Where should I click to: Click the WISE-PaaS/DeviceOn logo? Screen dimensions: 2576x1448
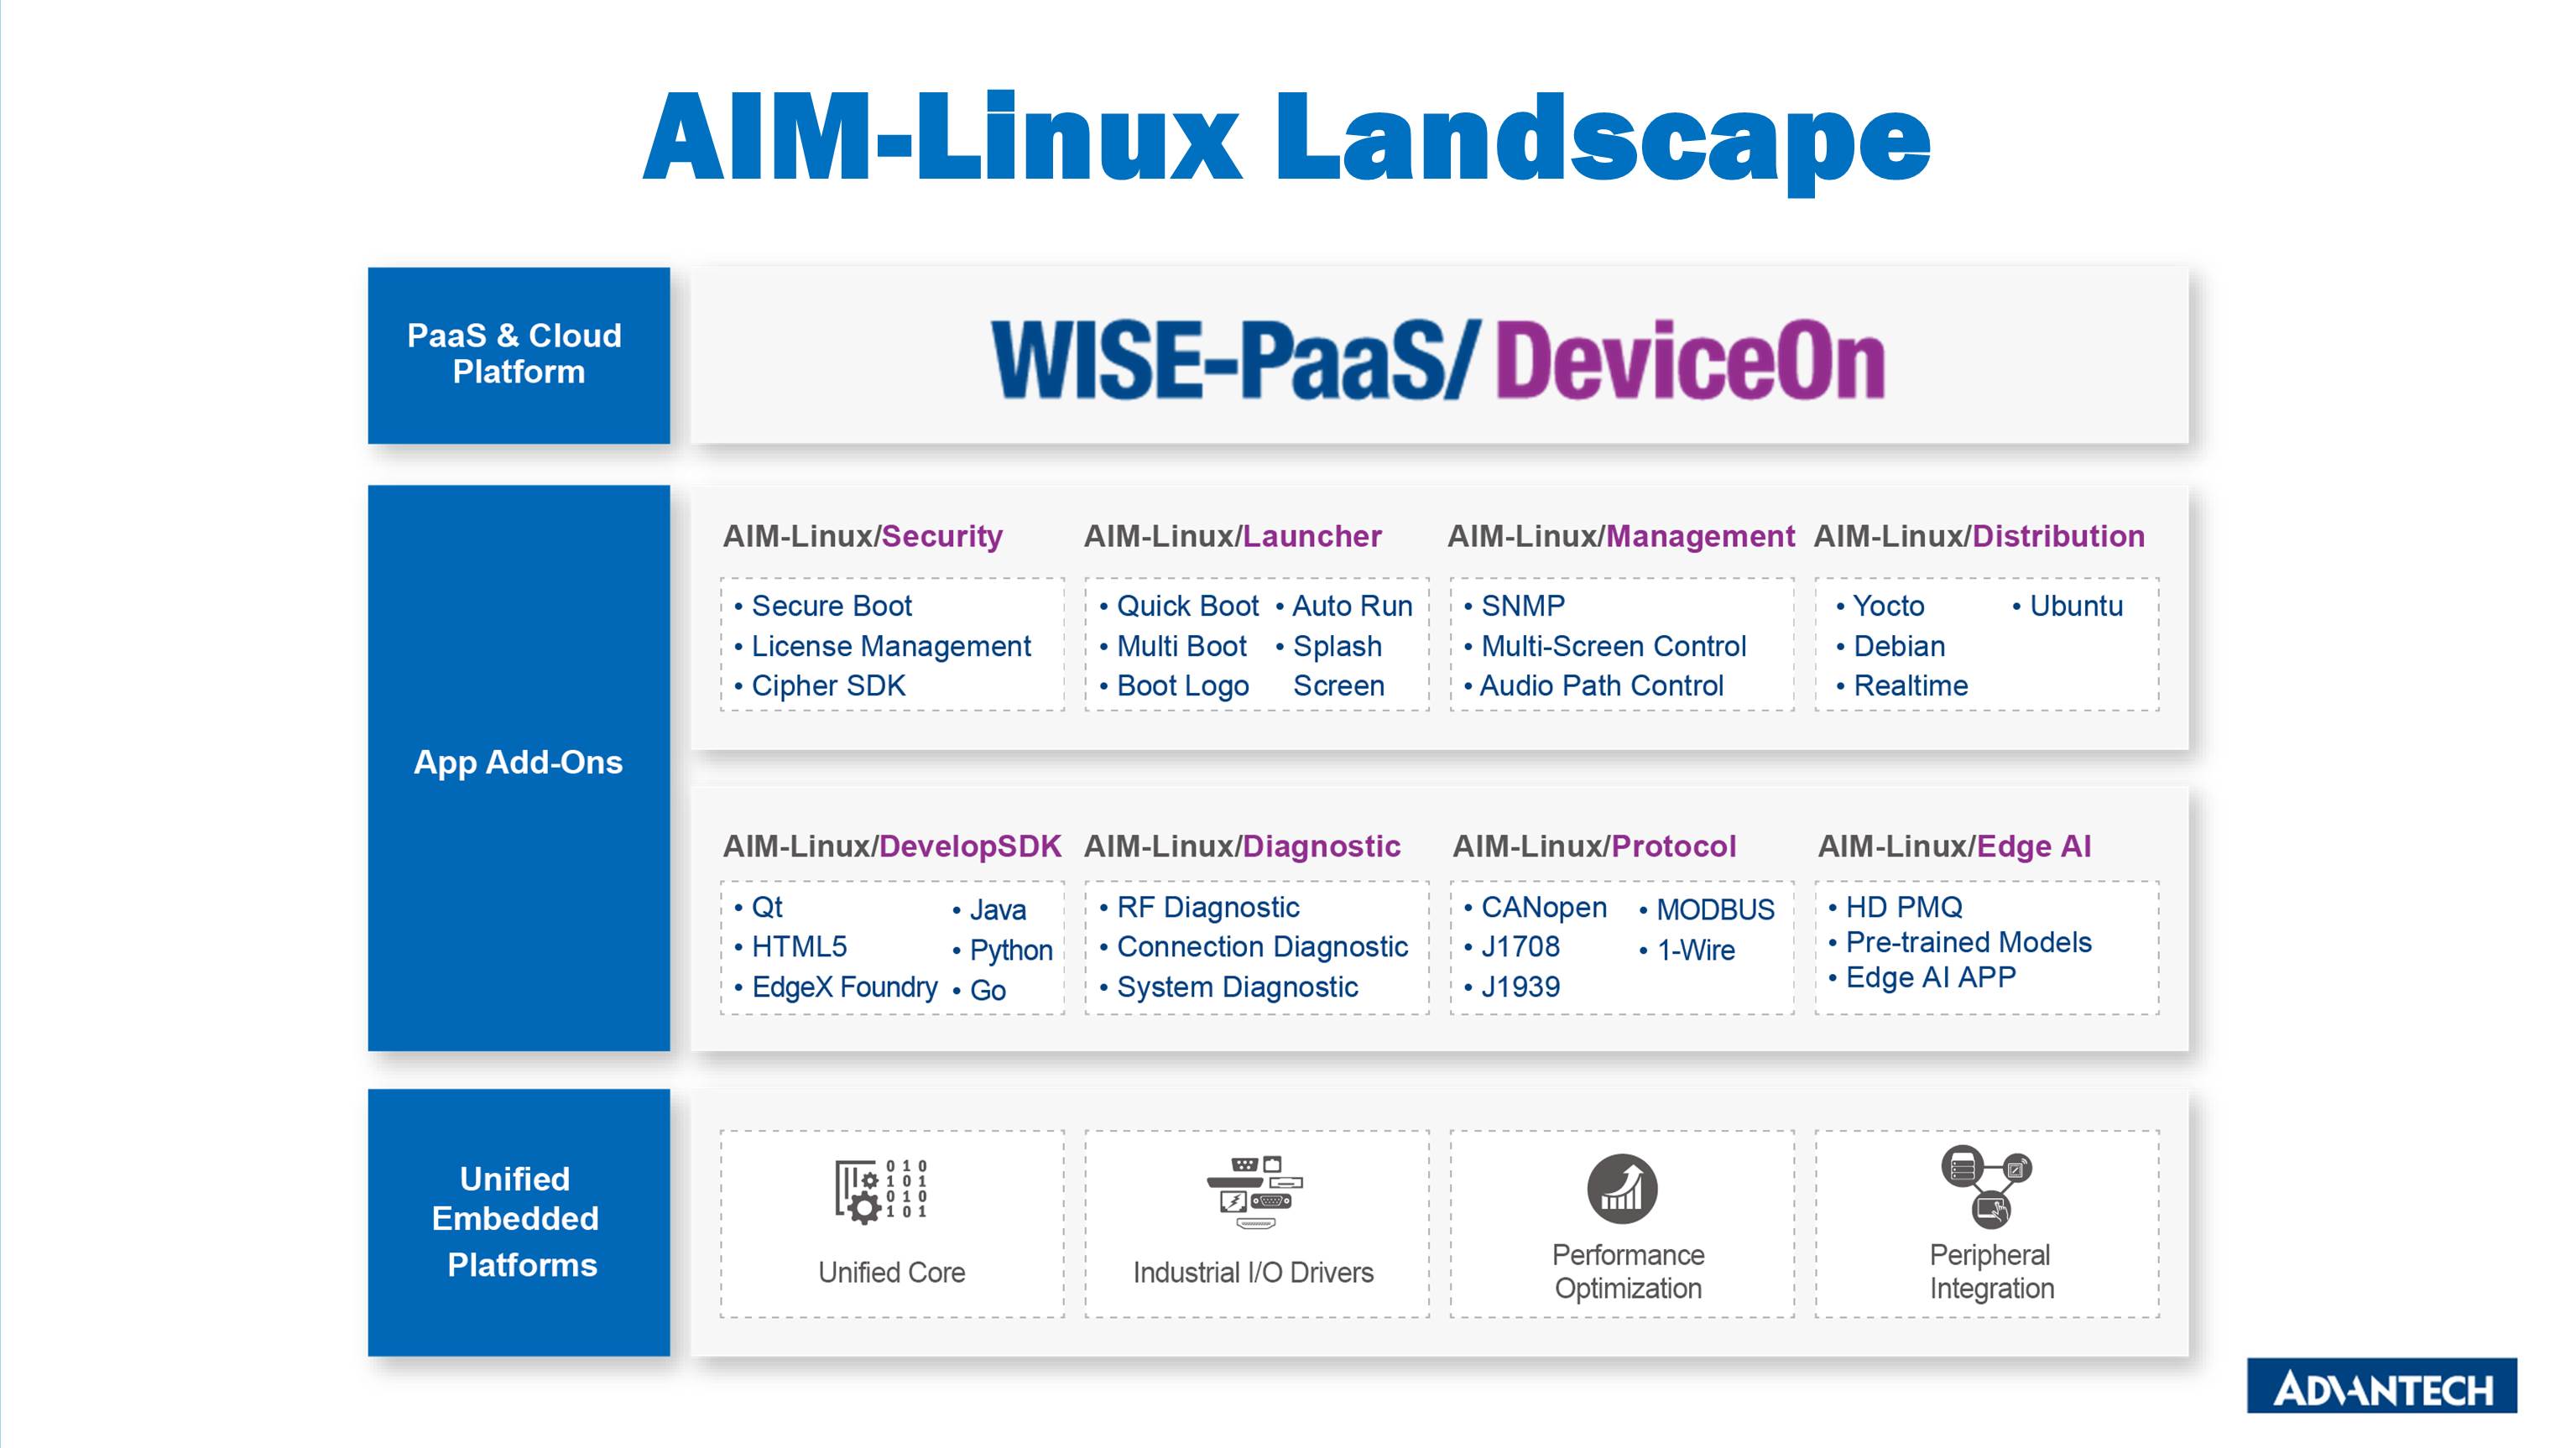click(x=1438, y=360)
